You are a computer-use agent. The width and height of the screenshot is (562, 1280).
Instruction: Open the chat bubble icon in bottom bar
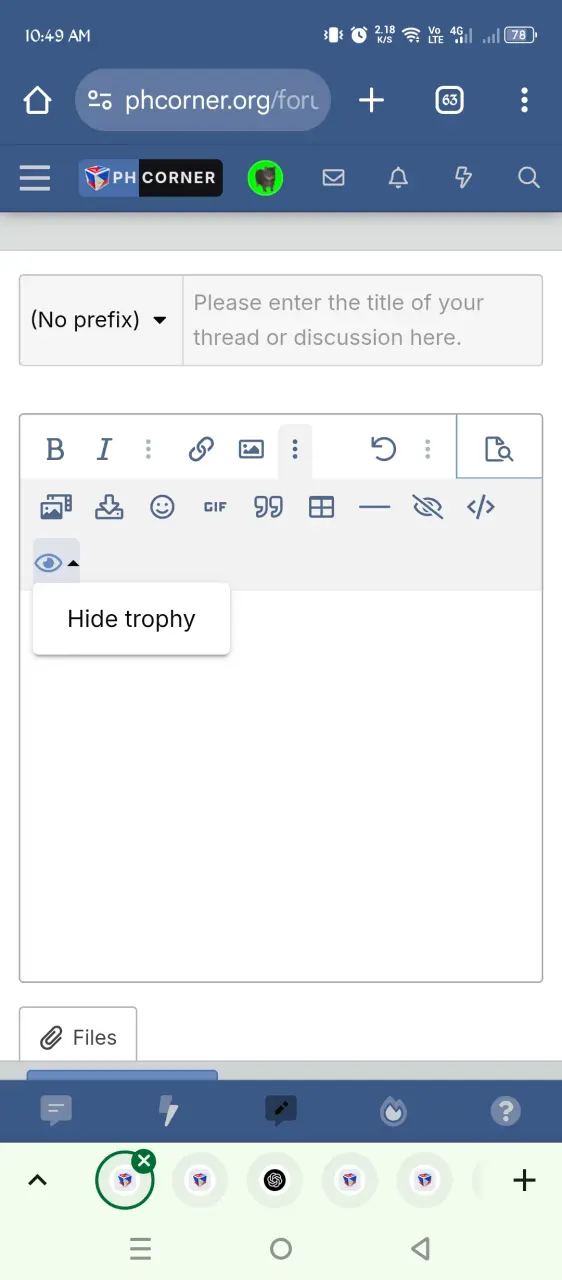(x=56, y=1111)
